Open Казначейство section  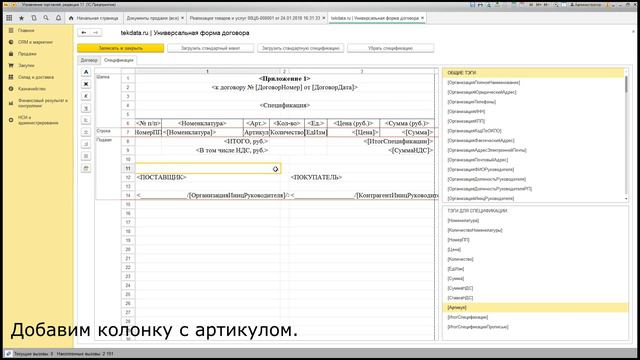32,89
